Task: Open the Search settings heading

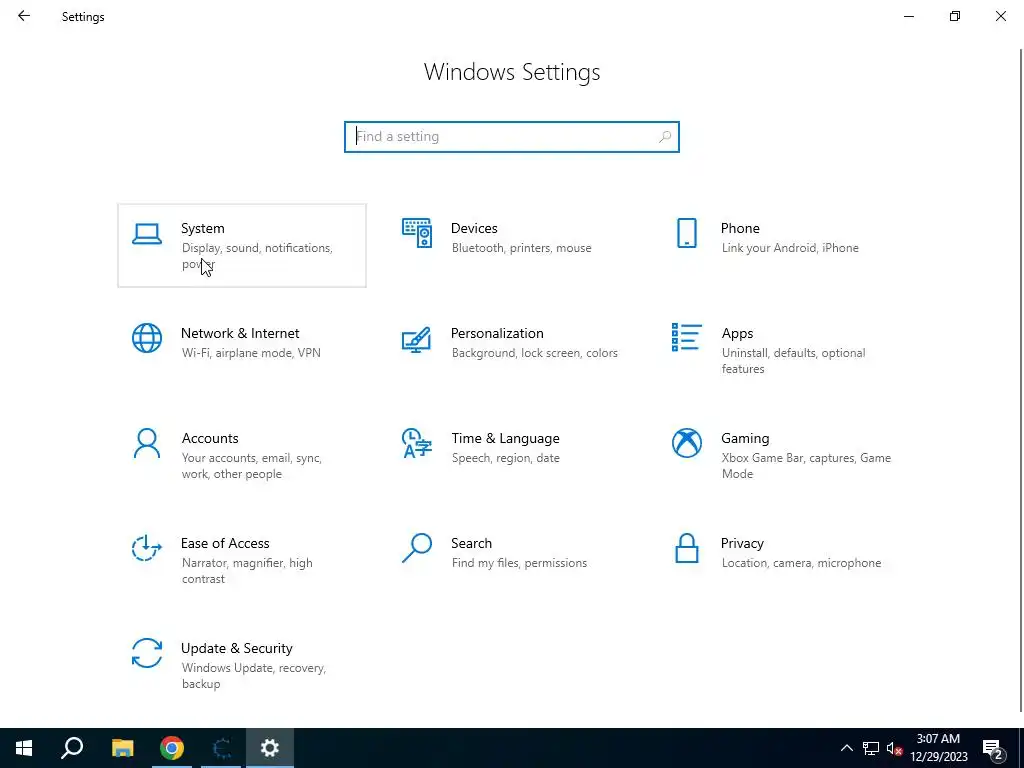Action: (x=471, y=543)
